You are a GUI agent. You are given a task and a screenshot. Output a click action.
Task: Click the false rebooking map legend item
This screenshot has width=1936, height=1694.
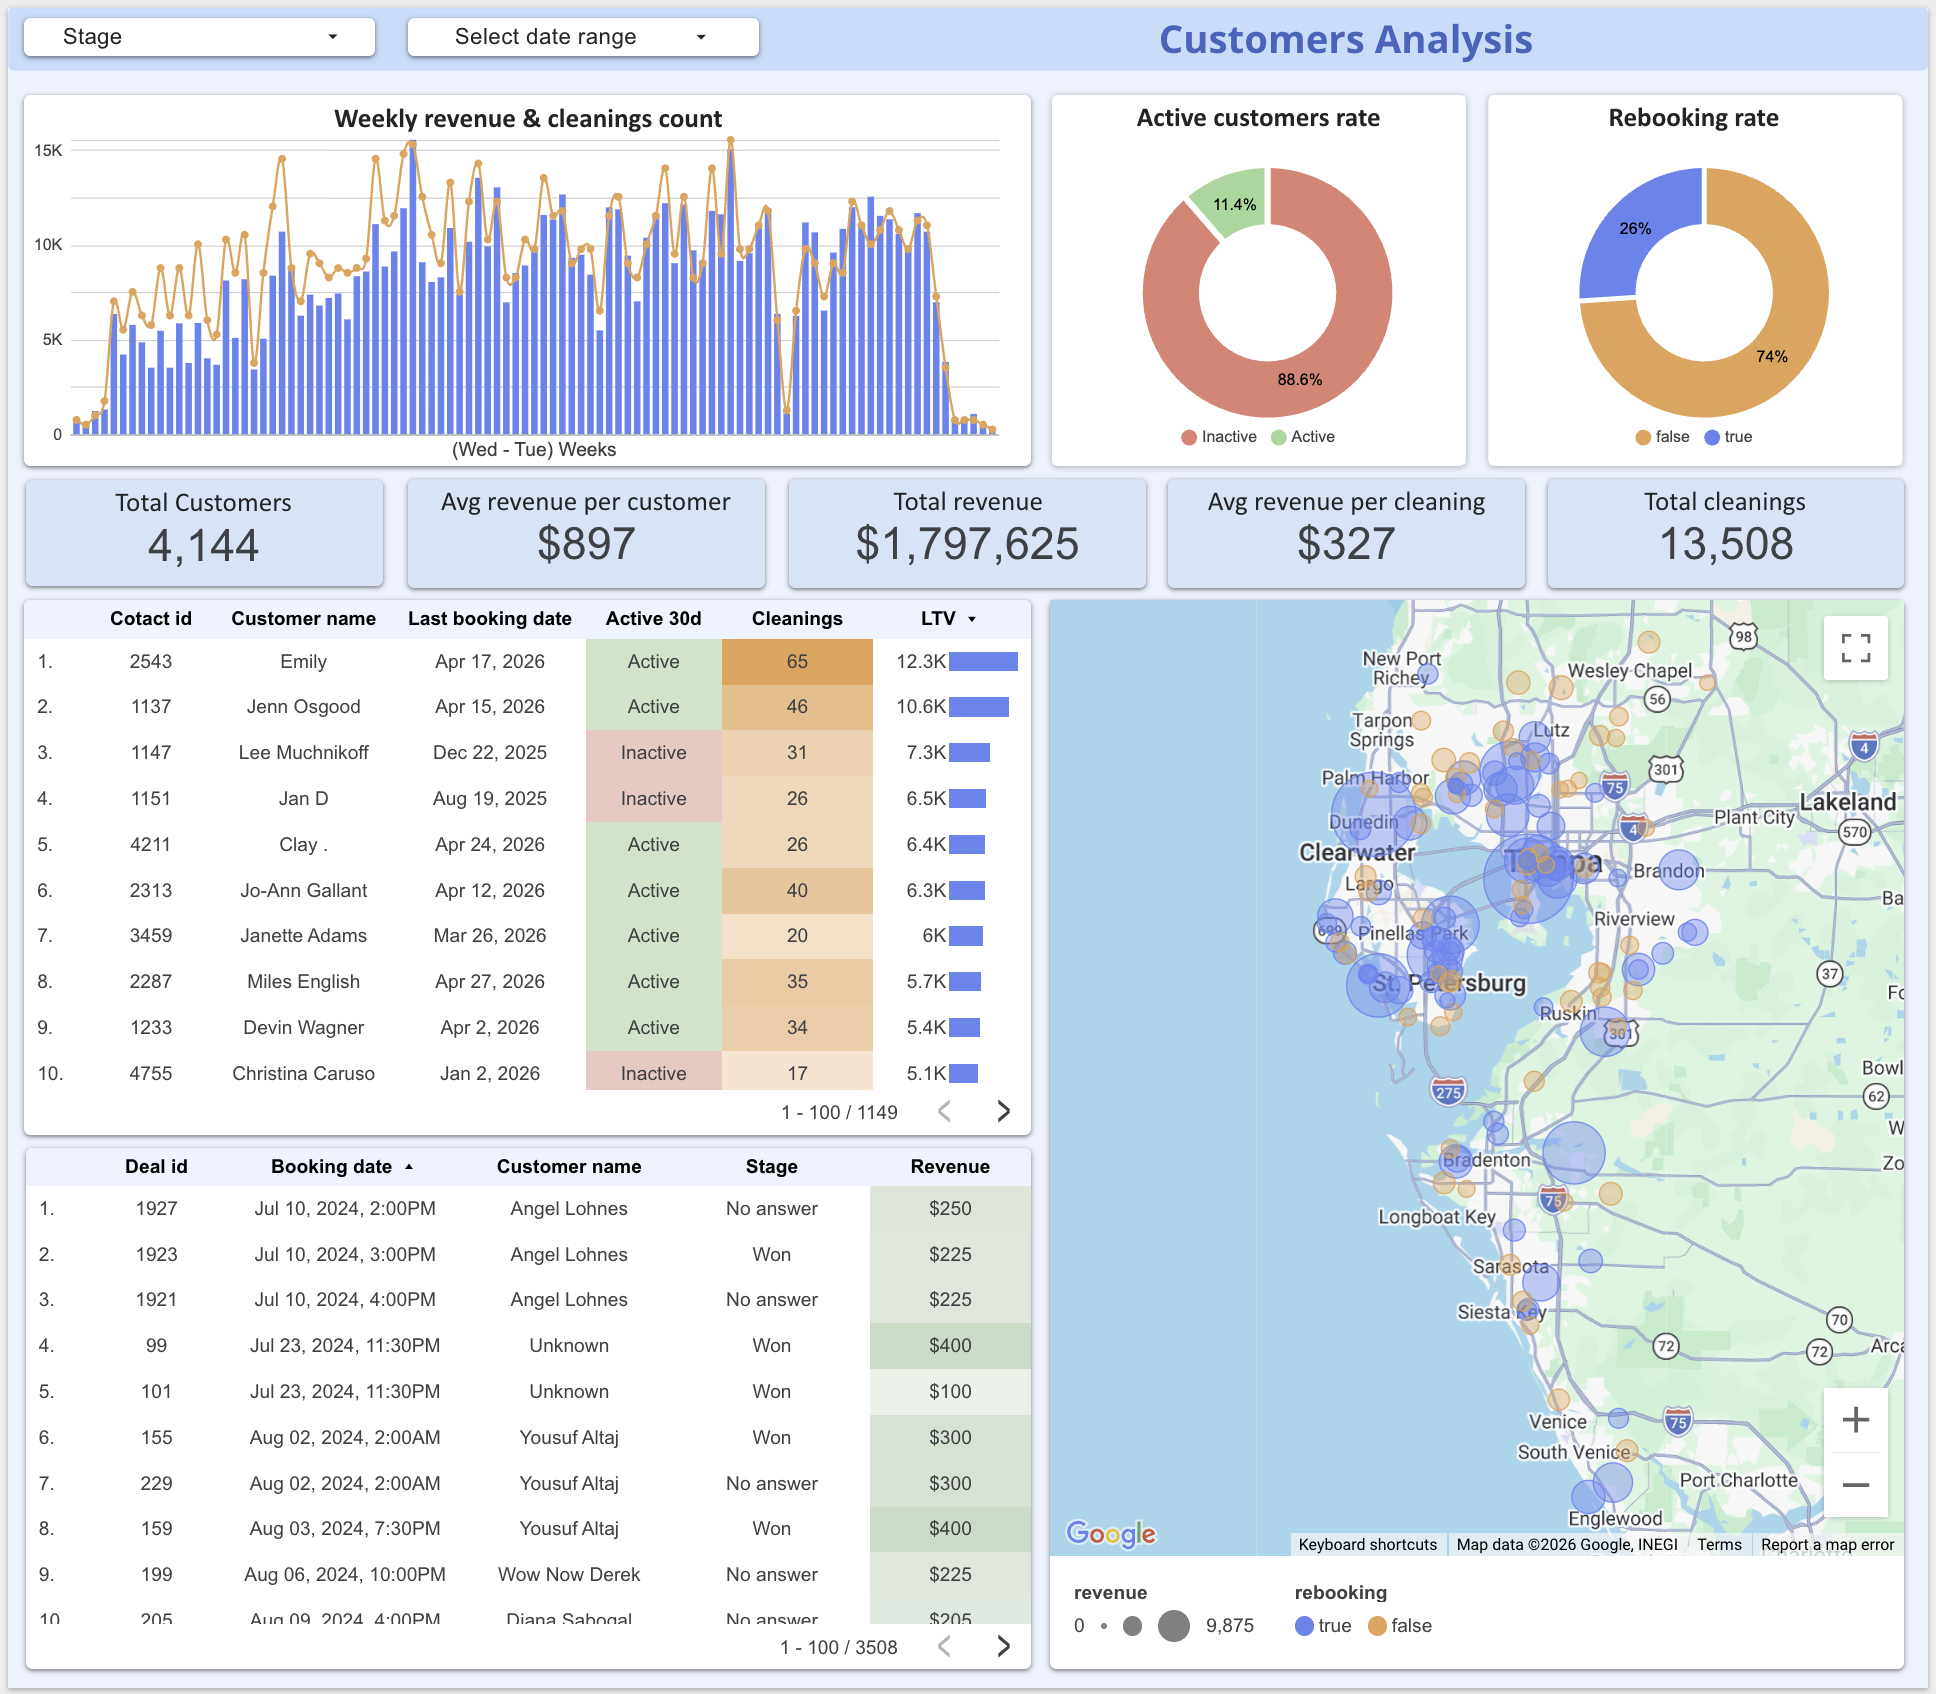point(1400,1626)
